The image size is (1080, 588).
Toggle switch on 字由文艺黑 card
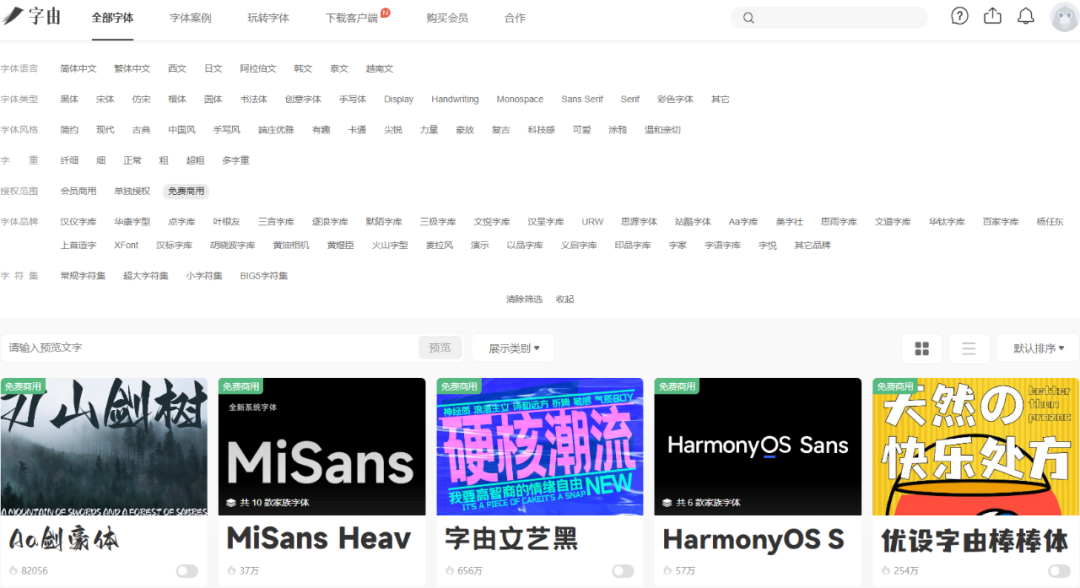(x=623, y=571)
